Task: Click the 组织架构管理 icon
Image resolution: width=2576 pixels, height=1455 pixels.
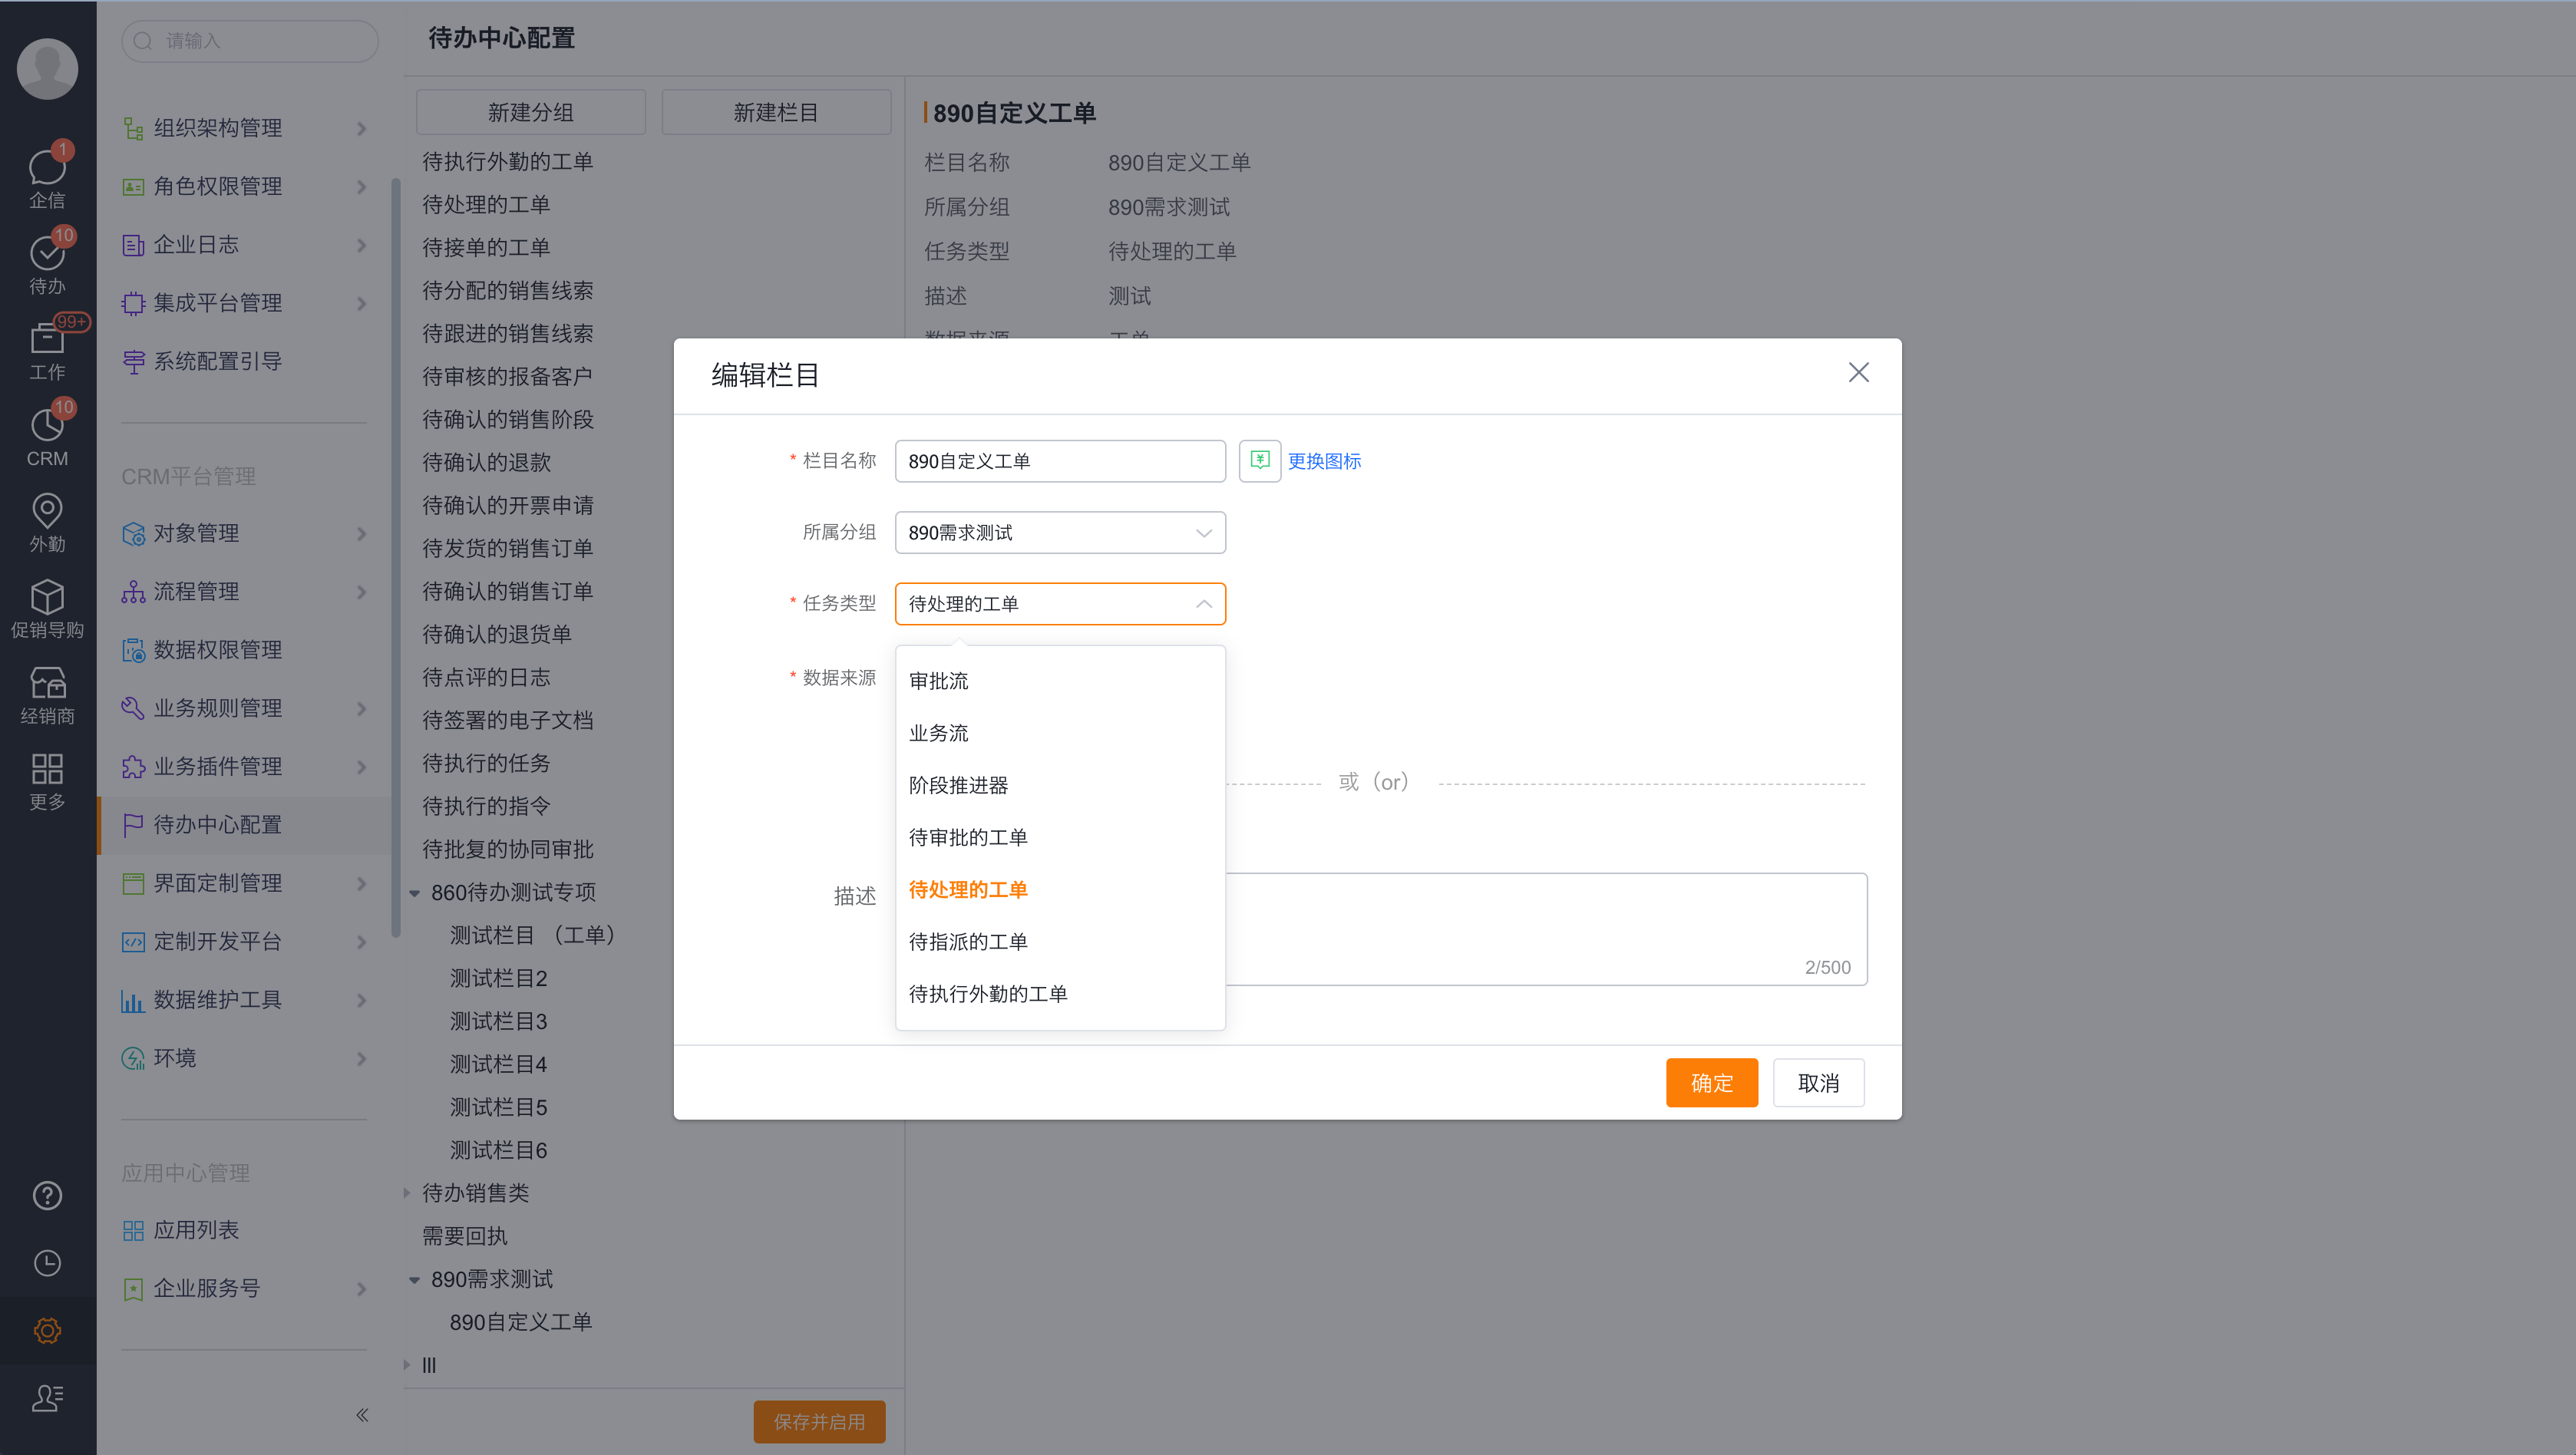Action: point(133,128)
